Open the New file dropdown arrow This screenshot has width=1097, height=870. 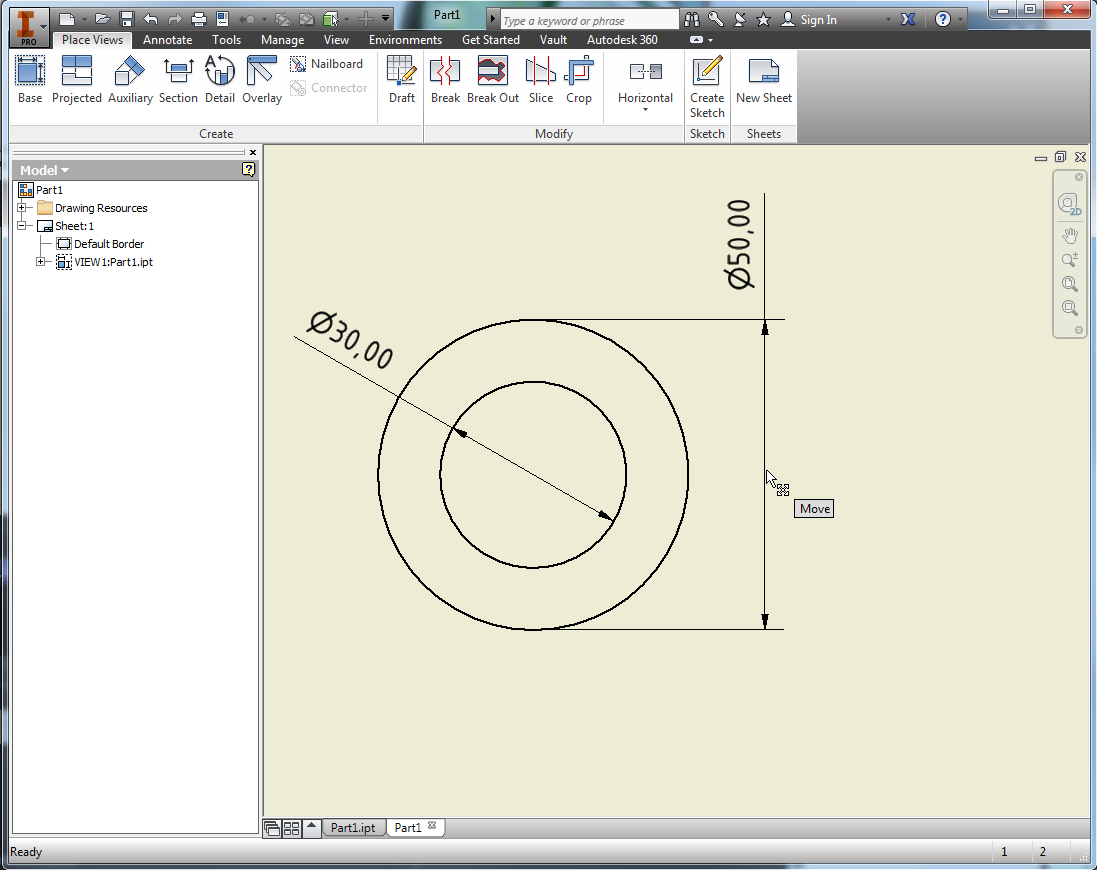pyautogui.click(x=84, y=20)
